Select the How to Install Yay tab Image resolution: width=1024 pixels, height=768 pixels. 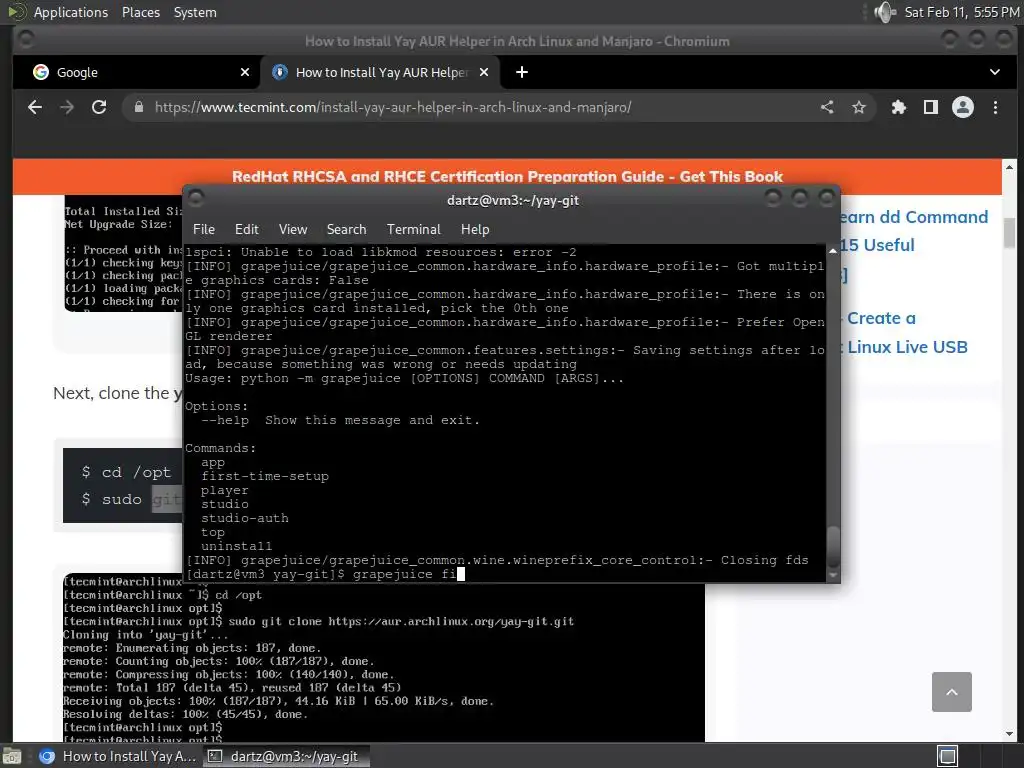pos(380,72)
